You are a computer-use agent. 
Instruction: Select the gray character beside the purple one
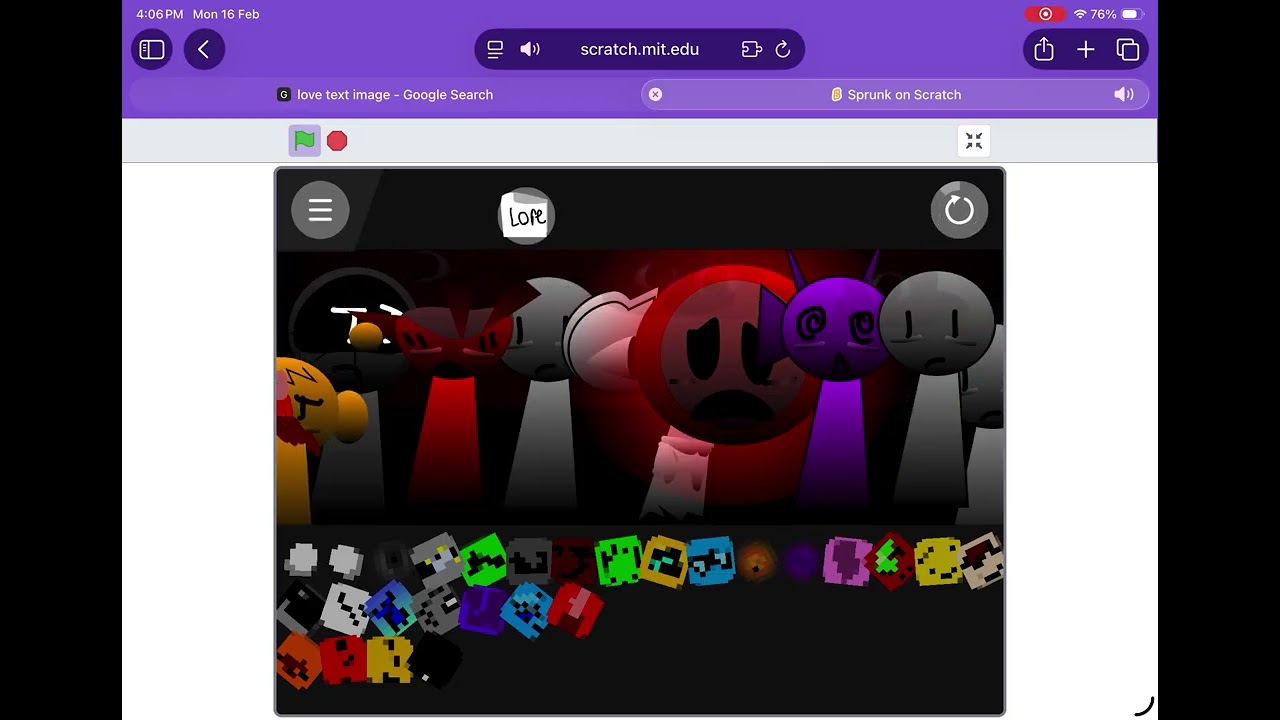pyautogui.click(x=935, y=385)
